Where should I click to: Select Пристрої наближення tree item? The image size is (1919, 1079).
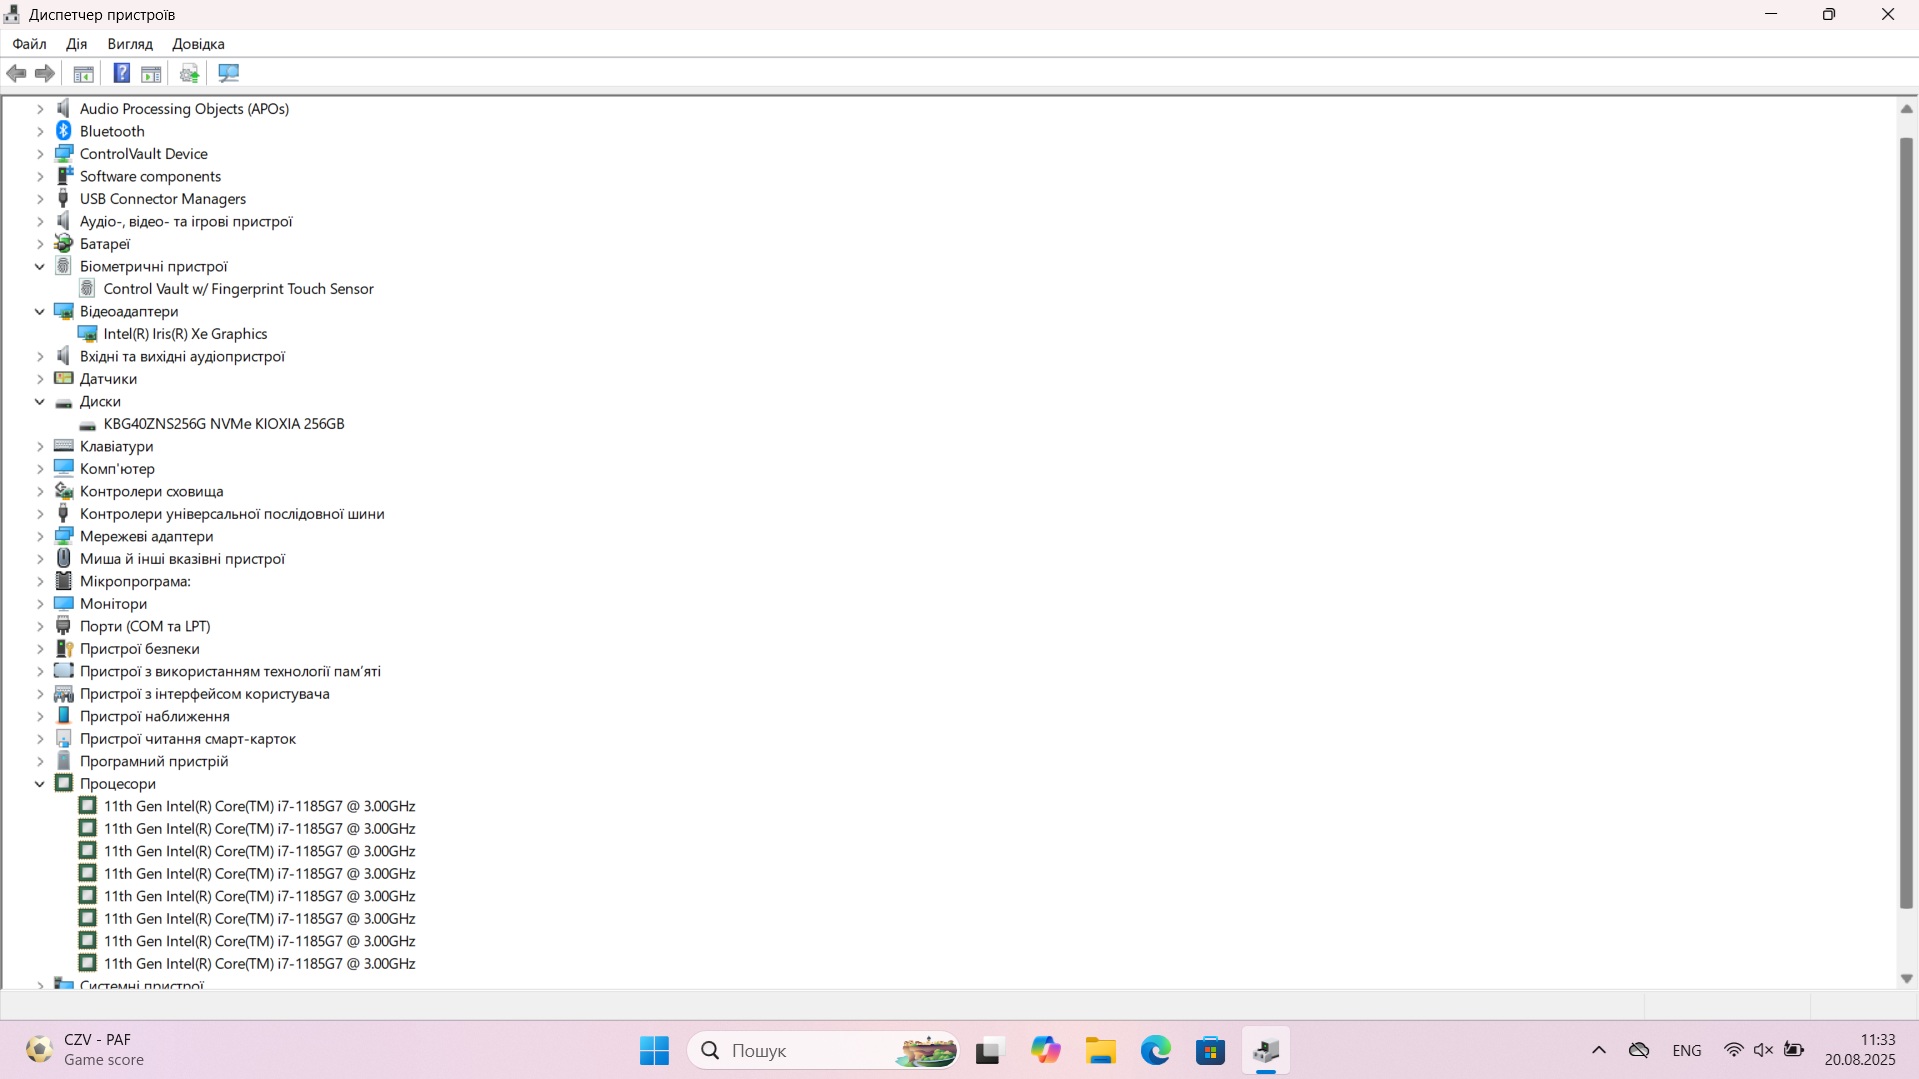(155, 716)
